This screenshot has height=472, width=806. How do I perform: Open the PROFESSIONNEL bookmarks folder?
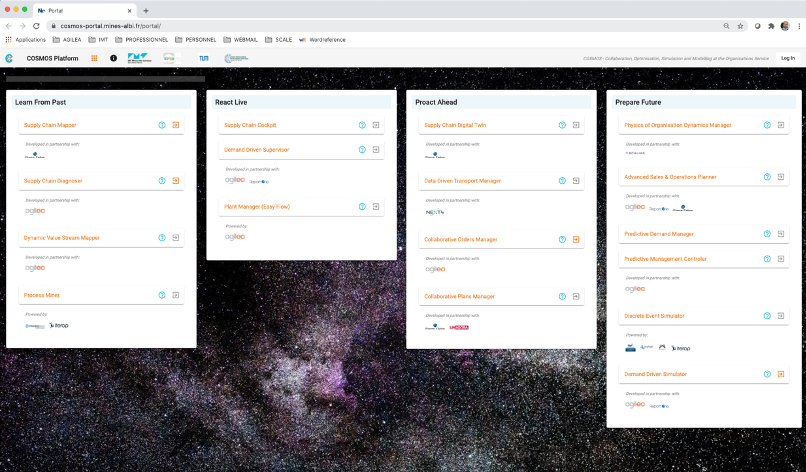pos(142,40)
